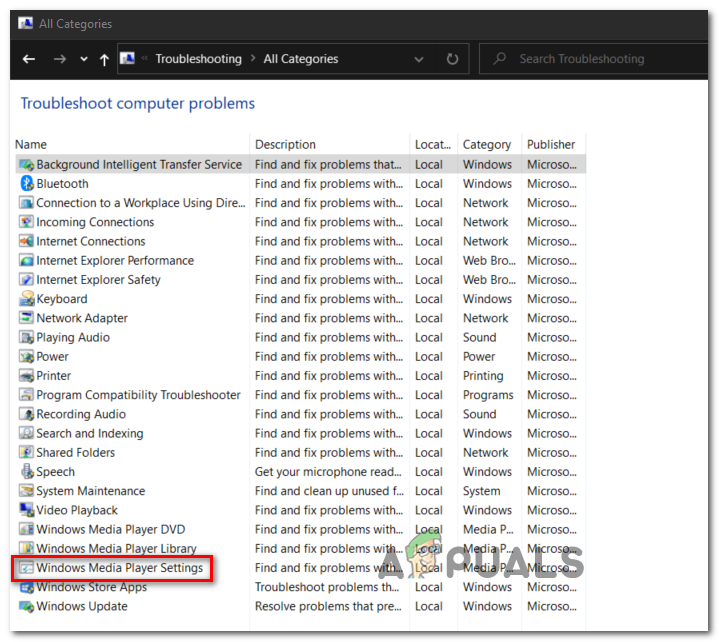Click the Incoming Connections icon

pyautogui.click(x=27, y=222)
